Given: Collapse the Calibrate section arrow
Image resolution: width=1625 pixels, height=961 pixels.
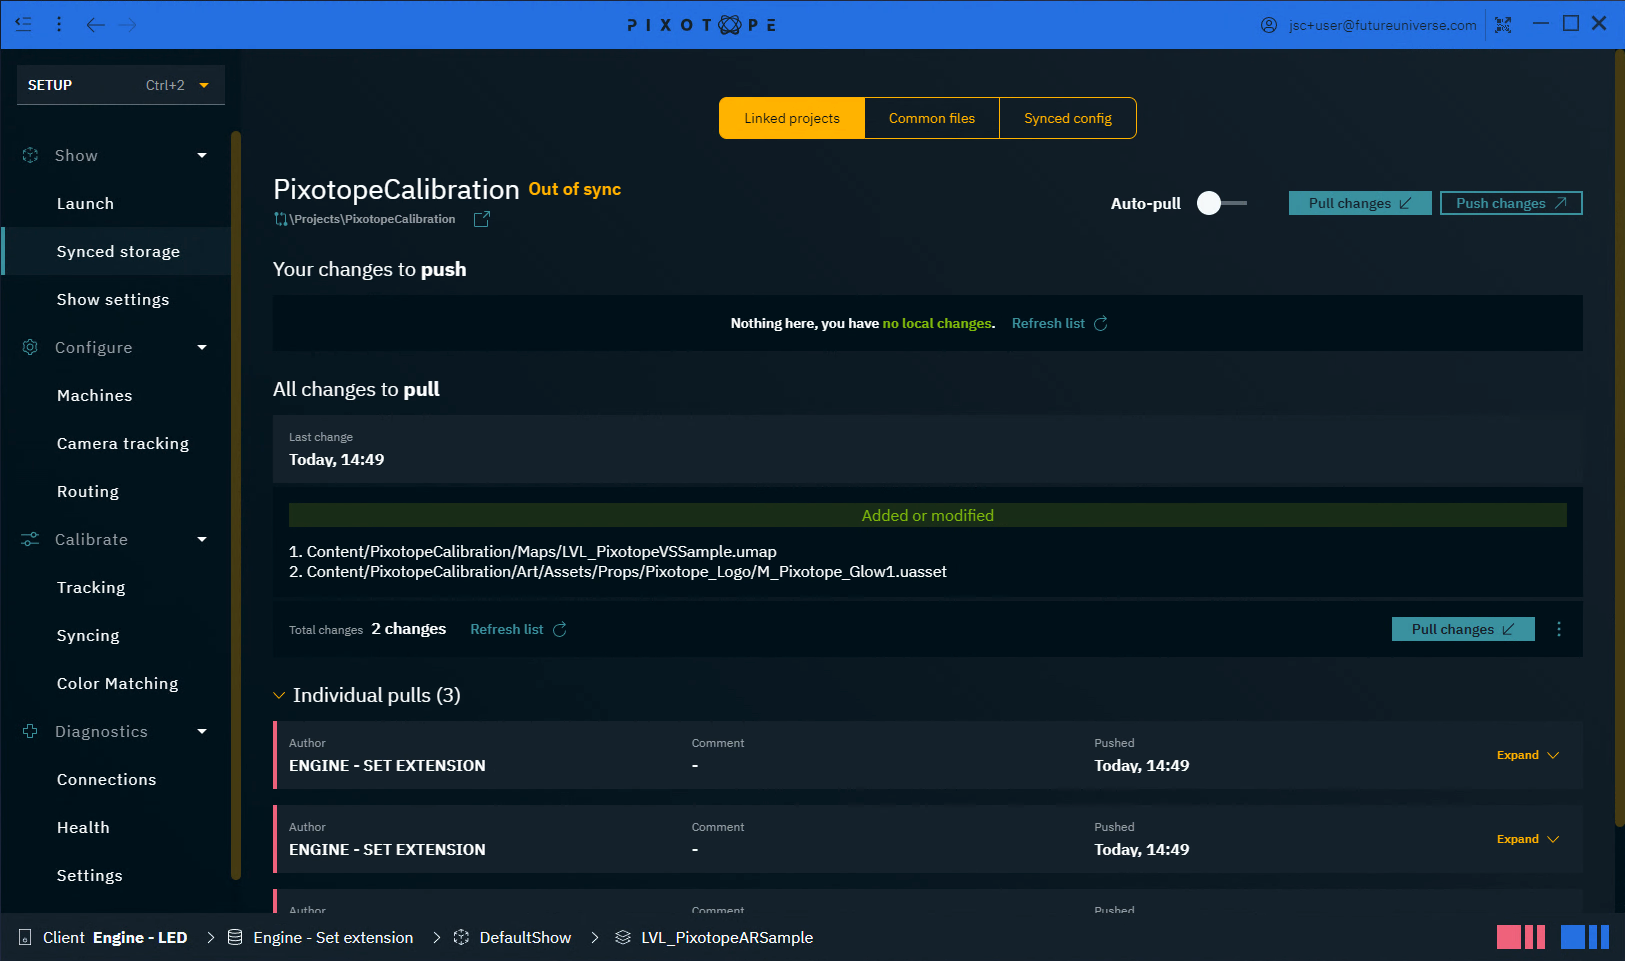Looking at the screenshot, I should [202, 539].
